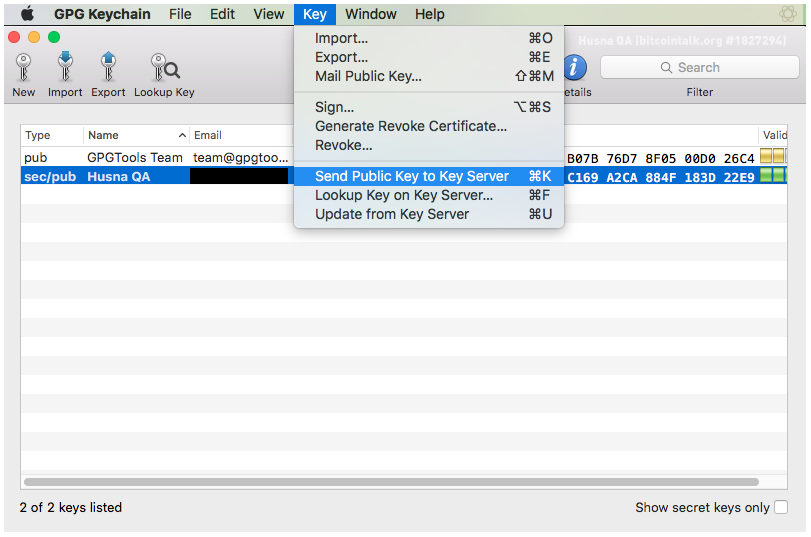
Task: Click the horizontal scrollbar of the key list
Action: [391, 482]
